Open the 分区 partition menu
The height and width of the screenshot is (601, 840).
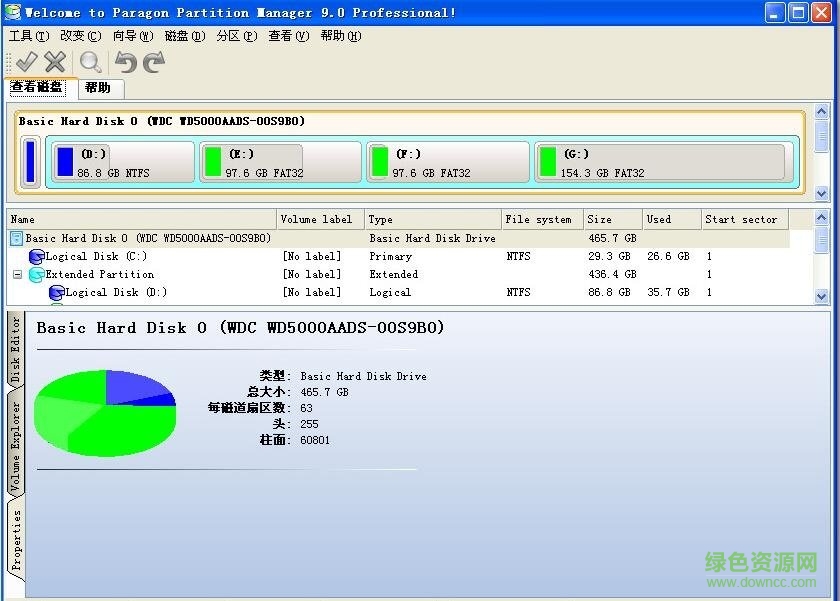(x=235, y=36)
